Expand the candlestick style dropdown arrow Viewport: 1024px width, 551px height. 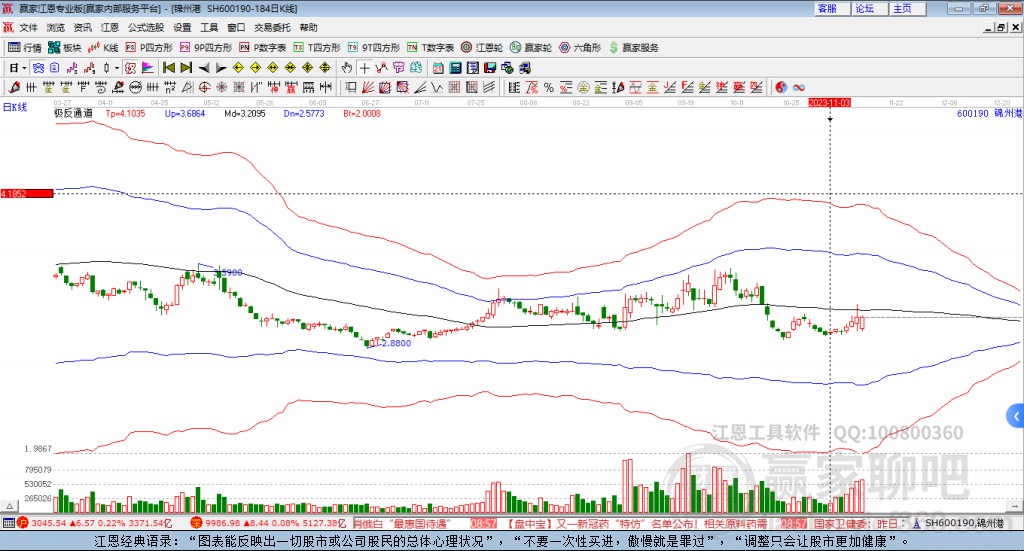[115, 67]
